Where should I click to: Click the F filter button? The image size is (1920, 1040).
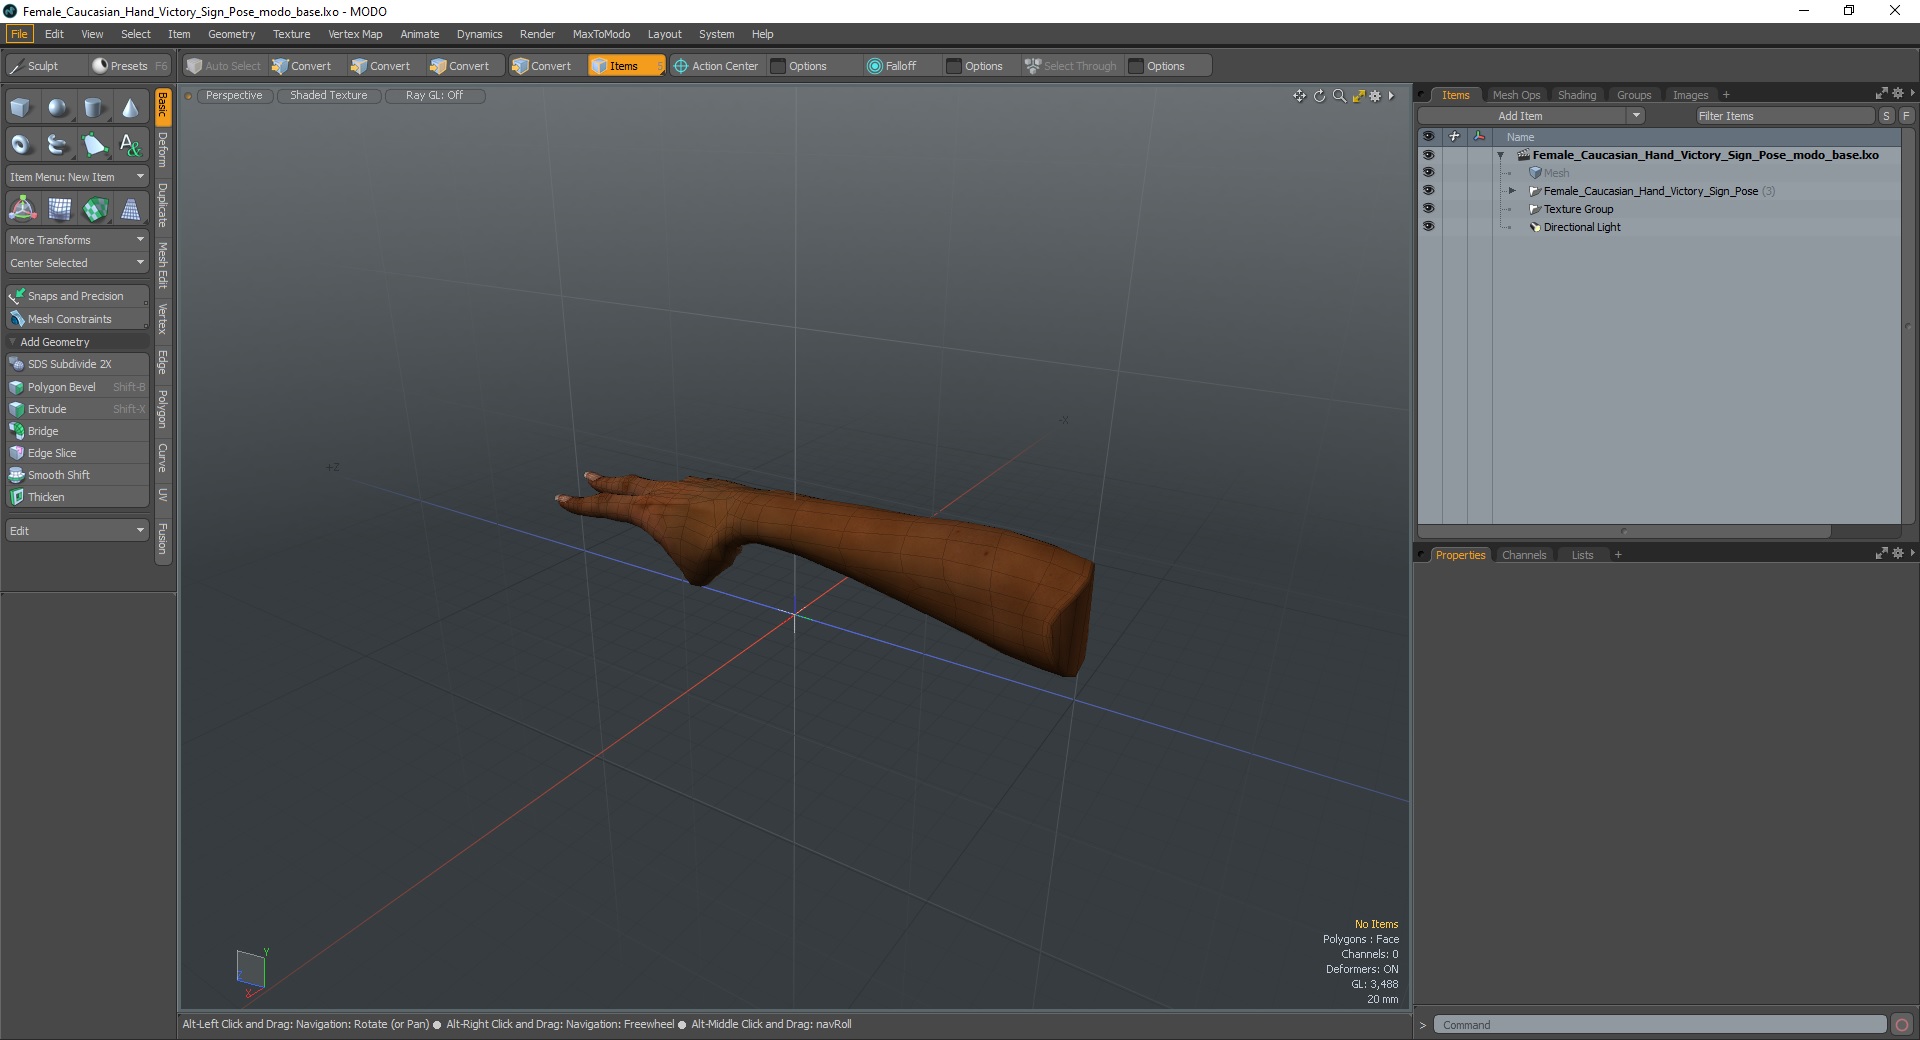click(x=1906, y=116)
